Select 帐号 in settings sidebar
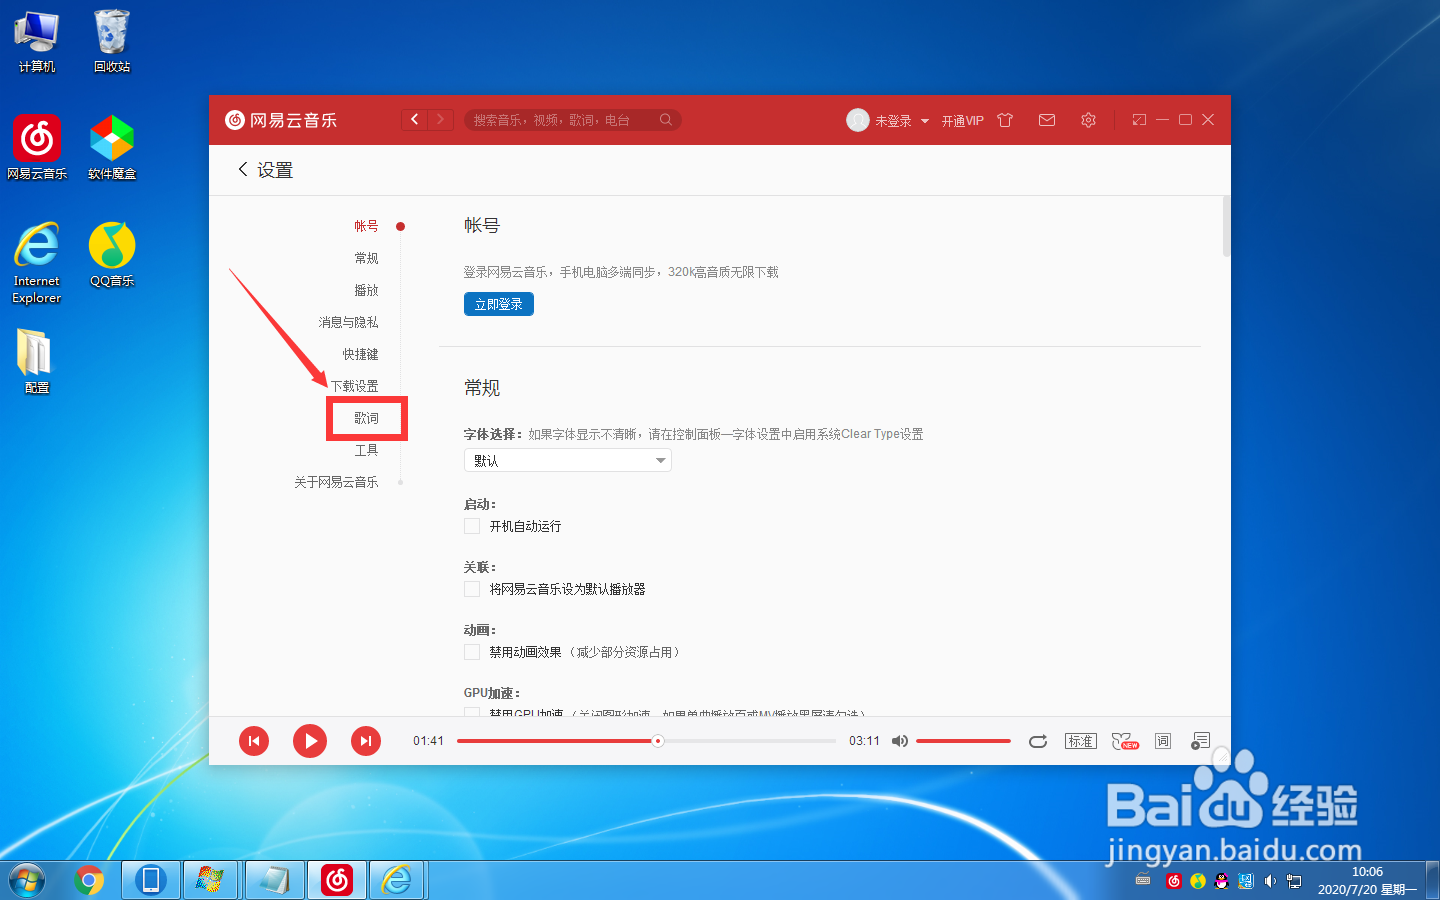1440x900 pixels. tap(366, 226)
